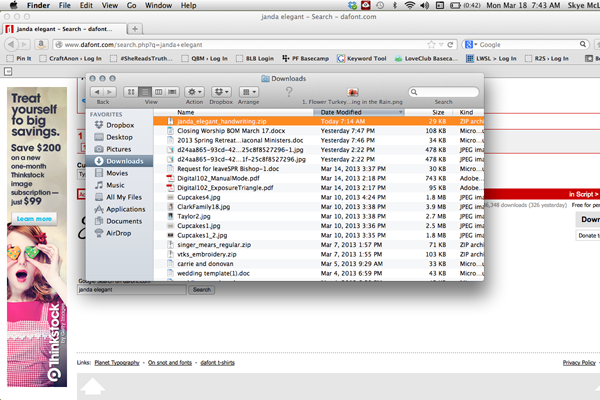Open a new browser tab
The width and height of the screenshot is (600, 400).
pos(135,29)
